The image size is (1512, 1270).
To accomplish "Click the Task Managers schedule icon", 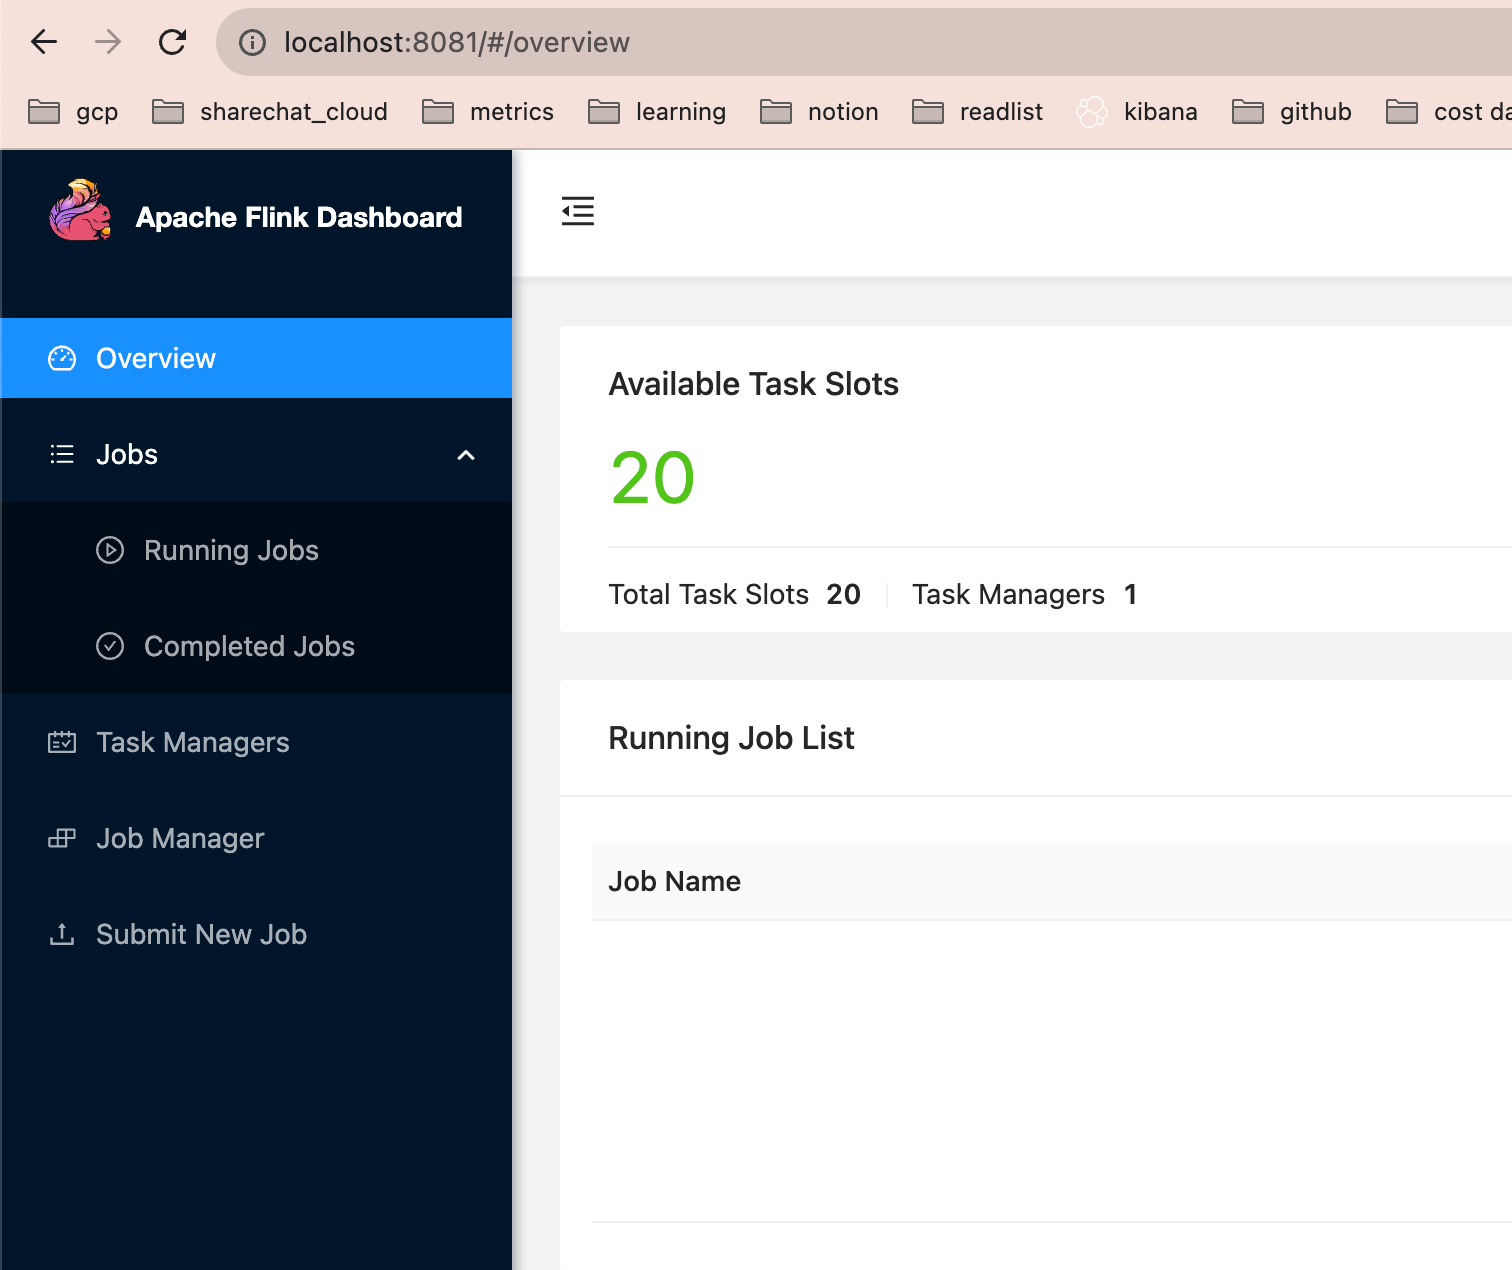I will pos(62,742).
